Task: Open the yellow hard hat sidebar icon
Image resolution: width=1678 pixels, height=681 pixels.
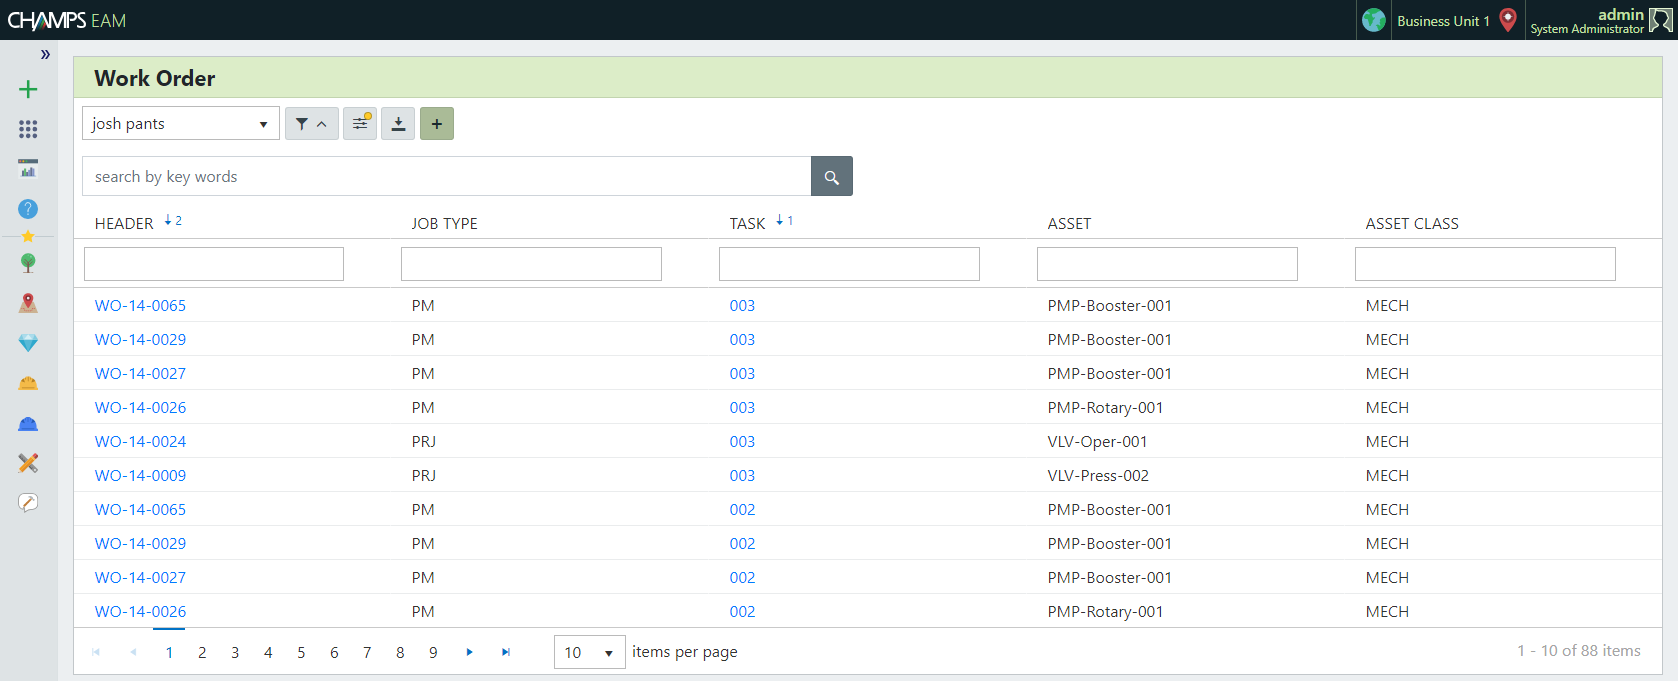Action: pos(28,383)
